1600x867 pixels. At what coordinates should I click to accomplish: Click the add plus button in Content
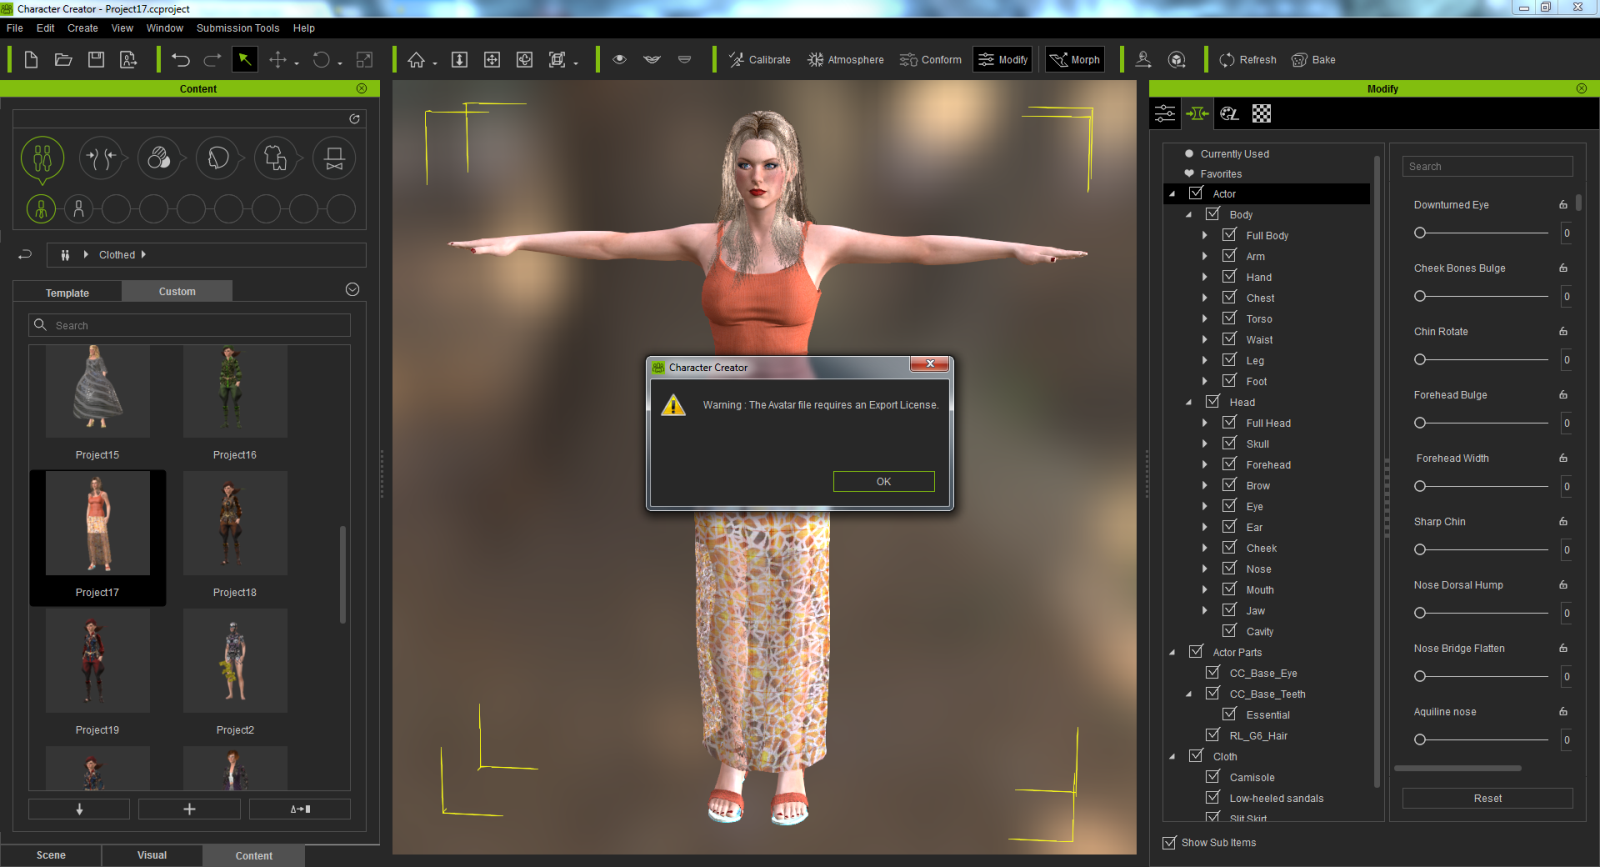tap(189, 809)
